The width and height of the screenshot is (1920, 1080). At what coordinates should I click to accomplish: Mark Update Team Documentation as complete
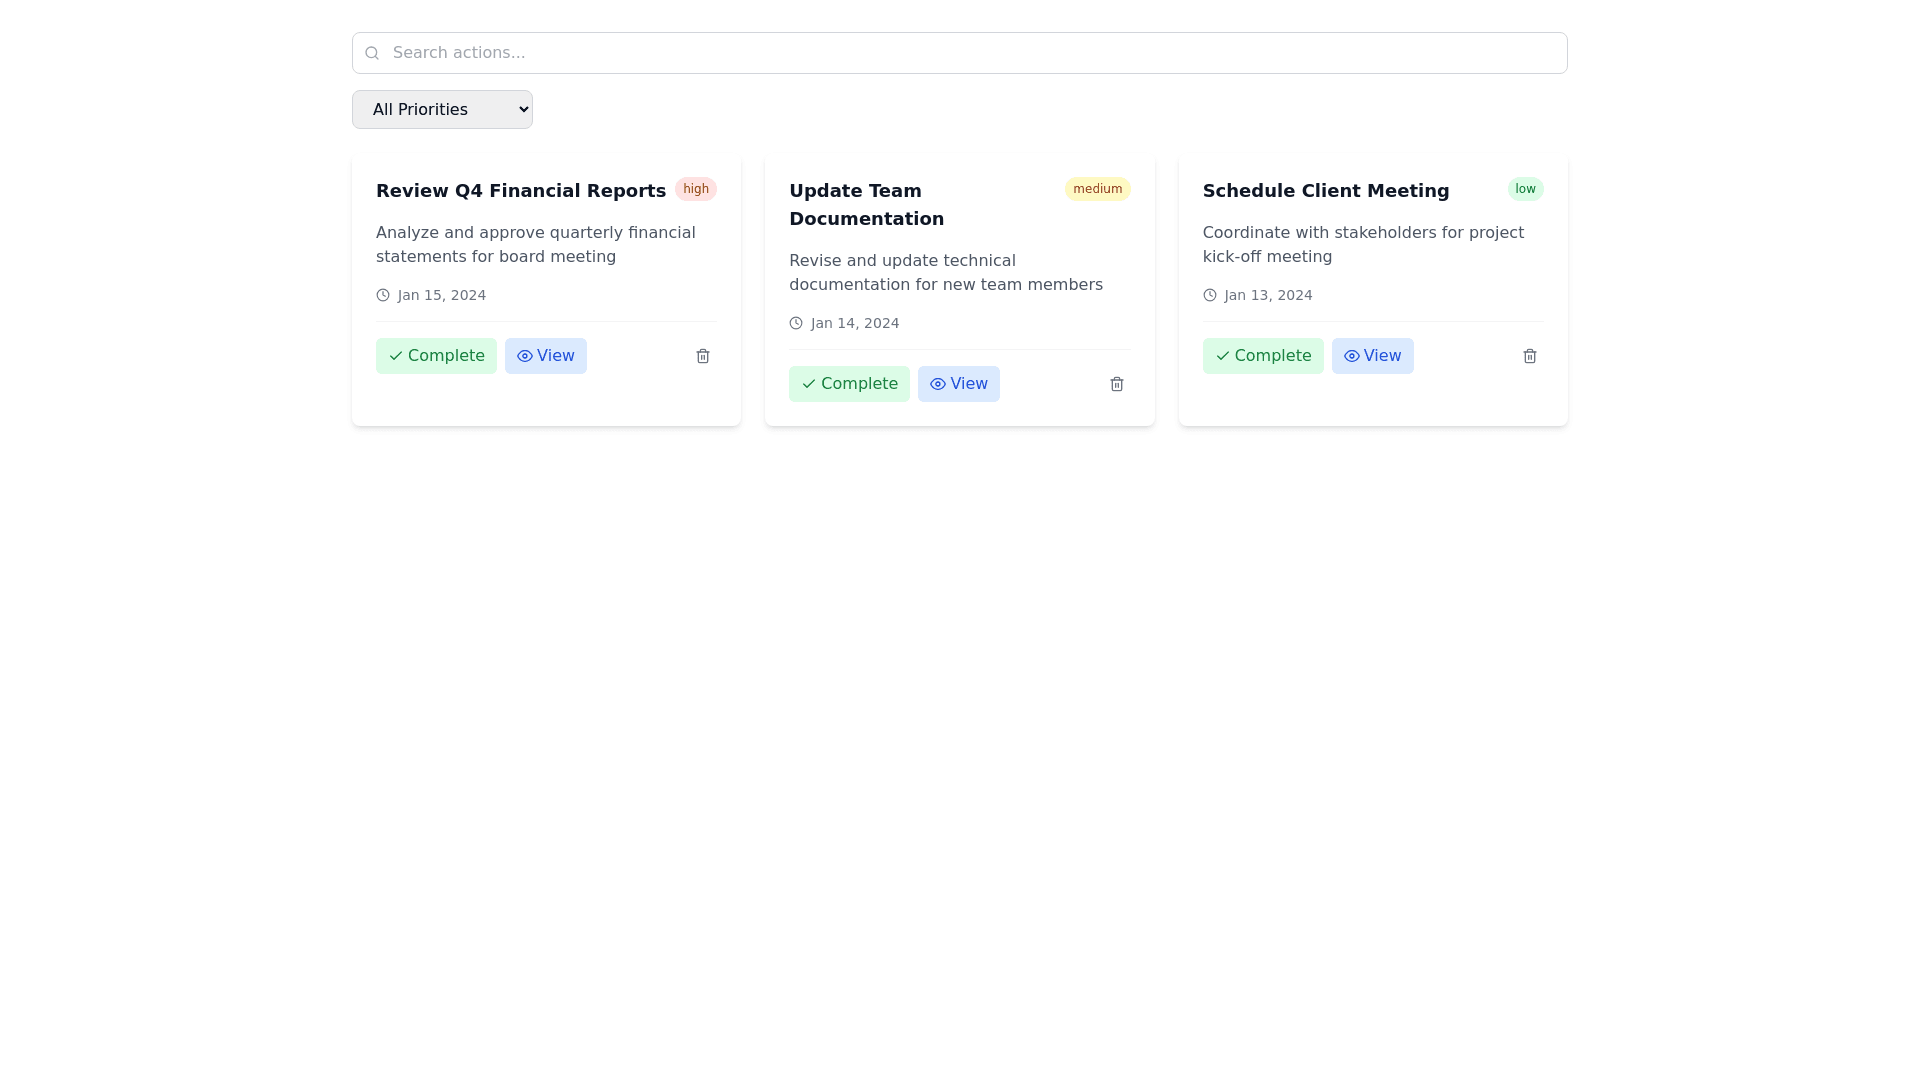tap(849, 384)
